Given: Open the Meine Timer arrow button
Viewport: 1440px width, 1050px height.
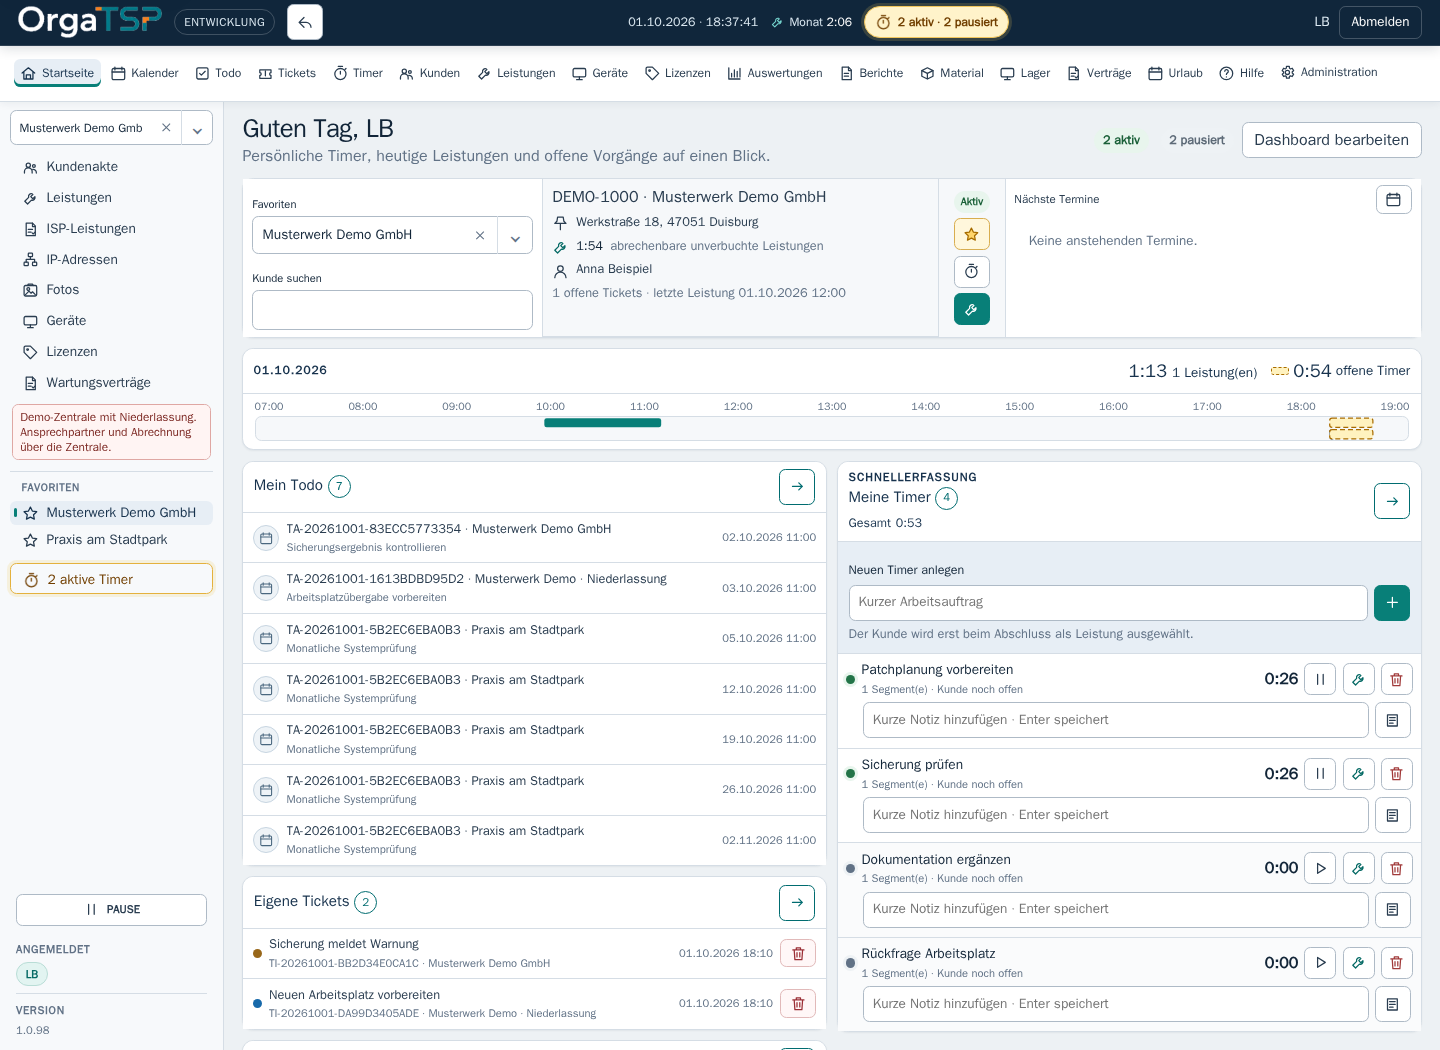Looking at the screenshot, I should (x=1392, y=501).
